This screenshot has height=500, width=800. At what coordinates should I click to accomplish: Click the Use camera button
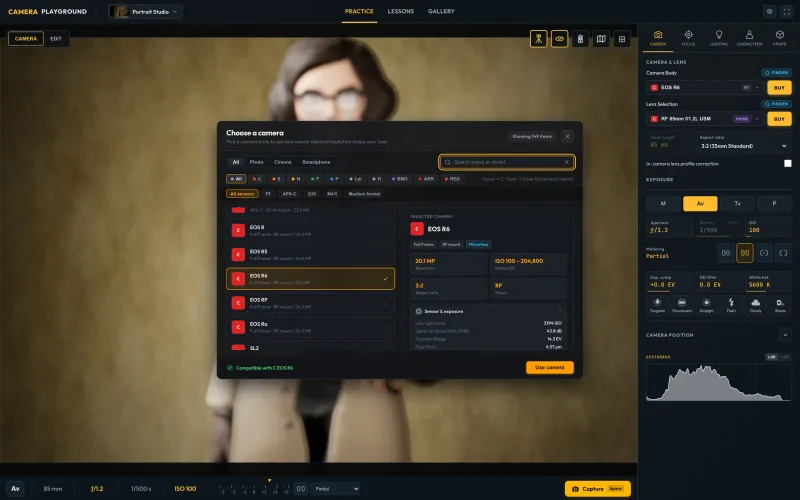point(549,367)
